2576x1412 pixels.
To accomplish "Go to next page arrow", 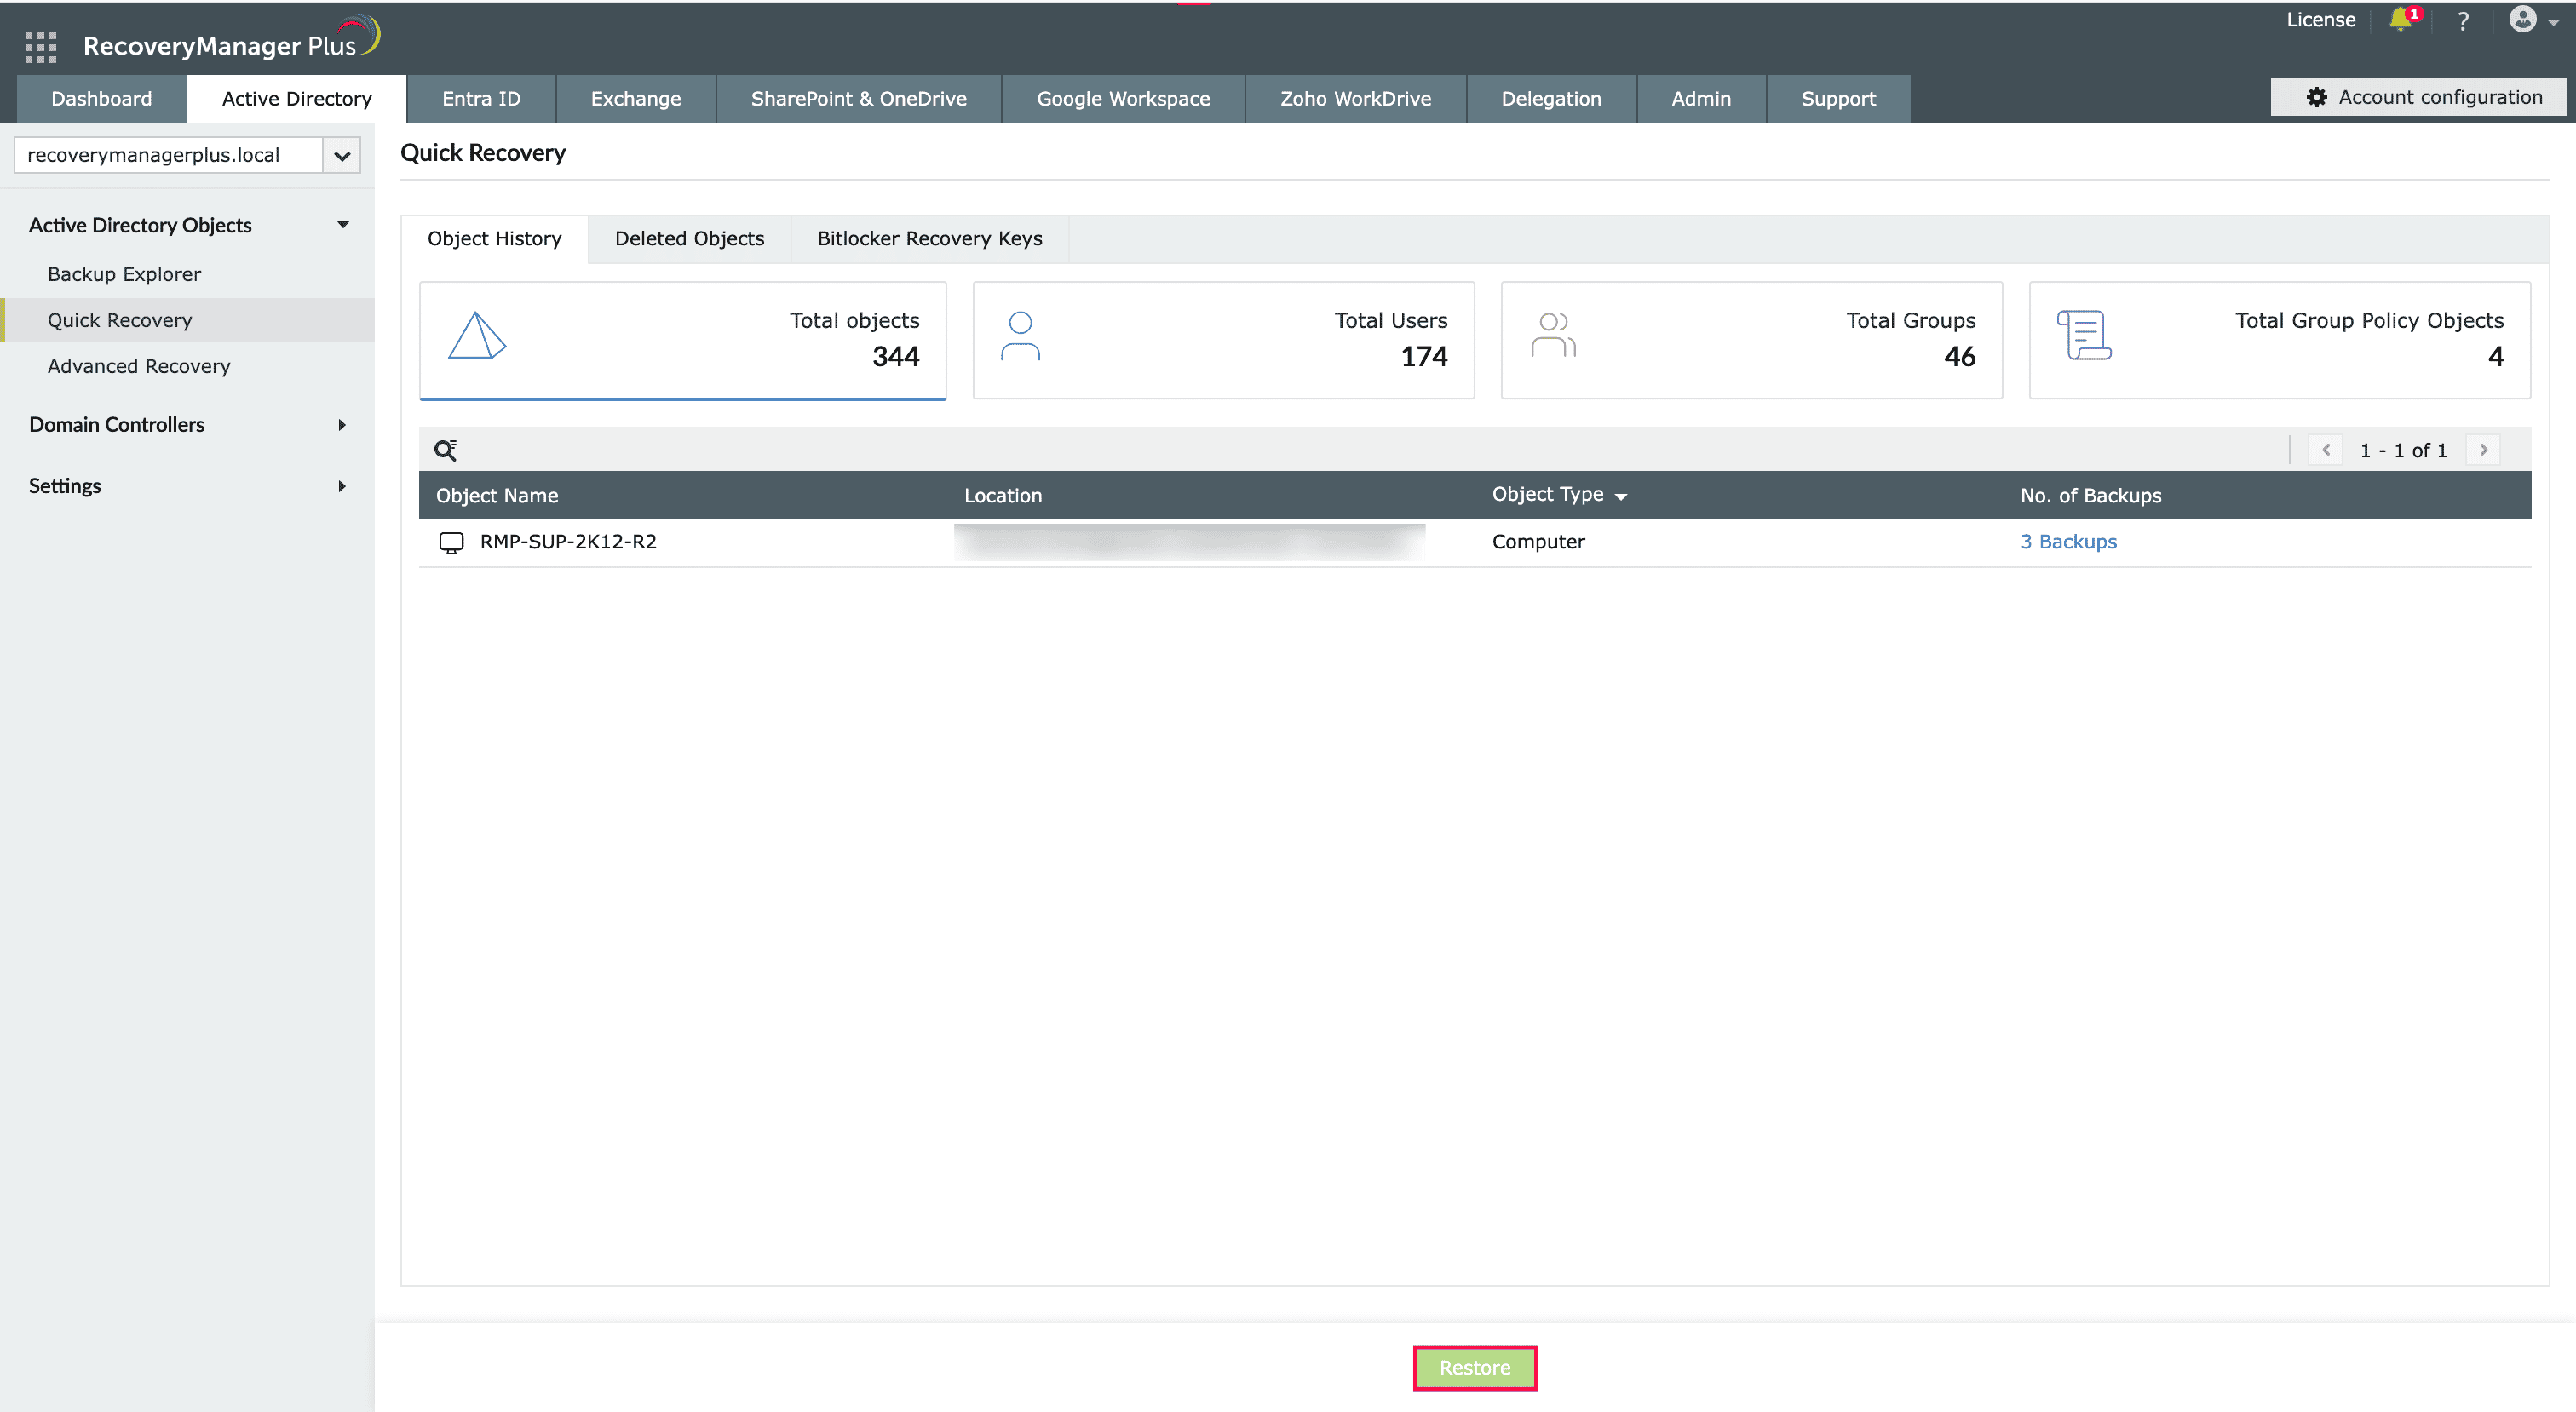I will [2483, 450].
